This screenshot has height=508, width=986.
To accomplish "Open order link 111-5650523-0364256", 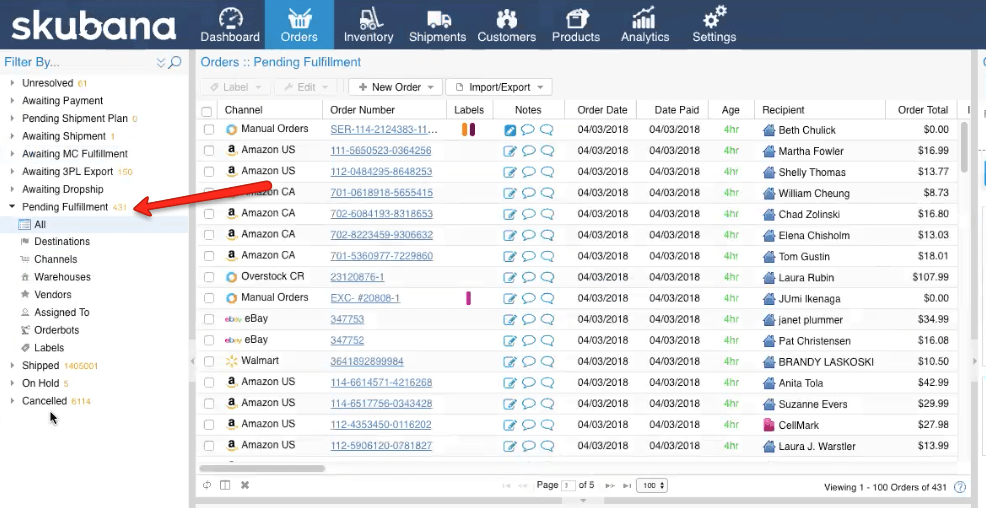I will [381, 150].
